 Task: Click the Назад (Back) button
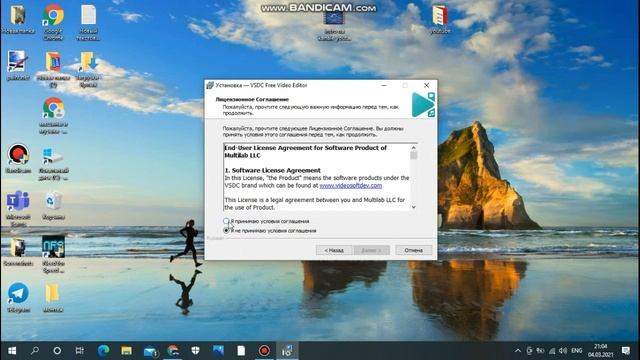coord(334,250)
